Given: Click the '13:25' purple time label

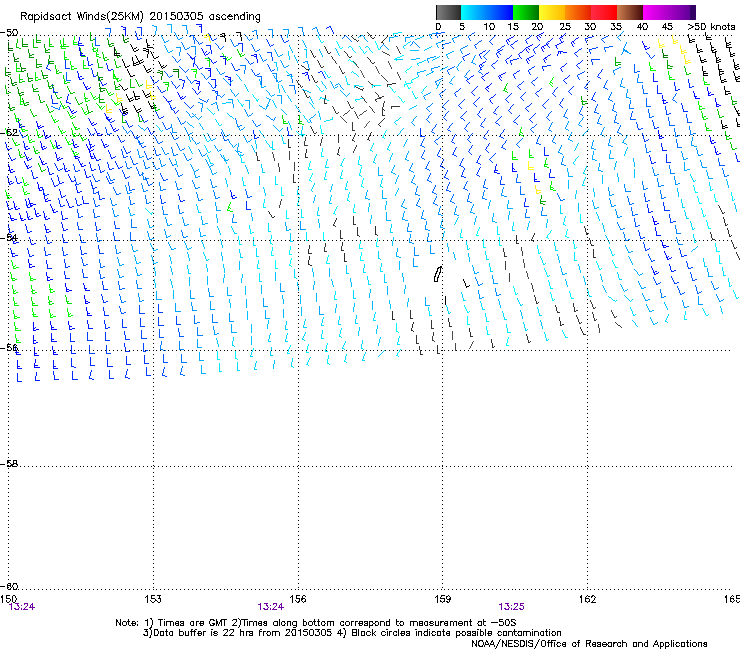Looking at the screenshot, I should click(x=511, y=607).
